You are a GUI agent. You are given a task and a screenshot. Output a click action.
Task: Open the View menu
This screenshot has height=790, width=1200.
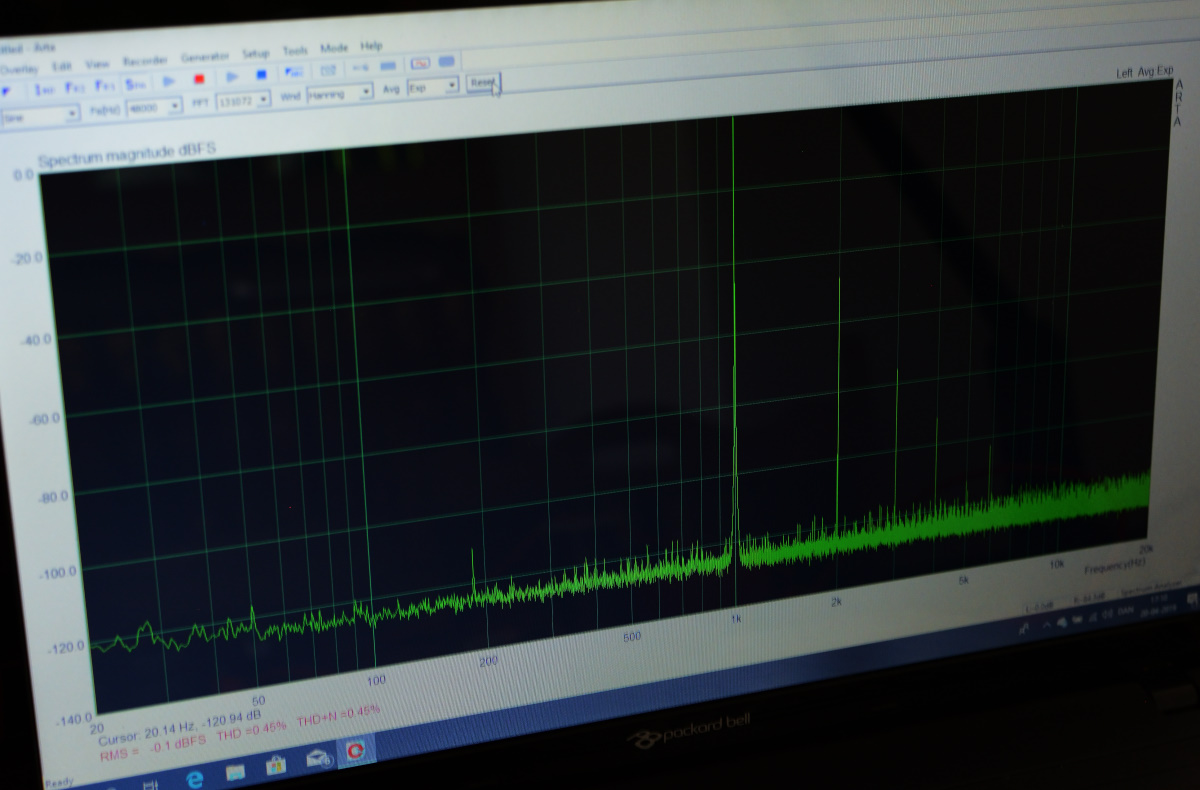coord(97,64)
